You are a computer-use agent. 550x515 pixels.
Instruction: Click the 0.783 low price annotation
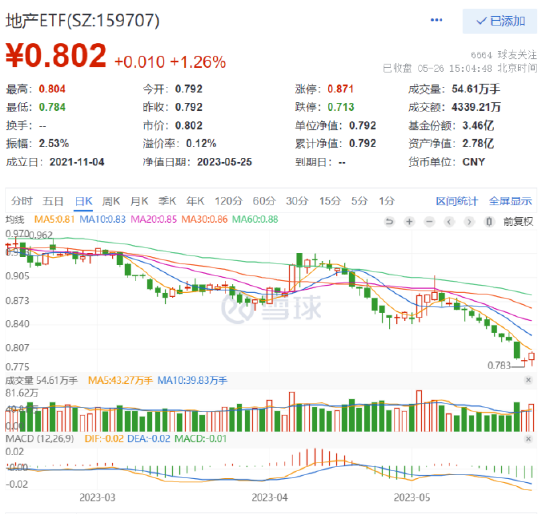[499, 366]
